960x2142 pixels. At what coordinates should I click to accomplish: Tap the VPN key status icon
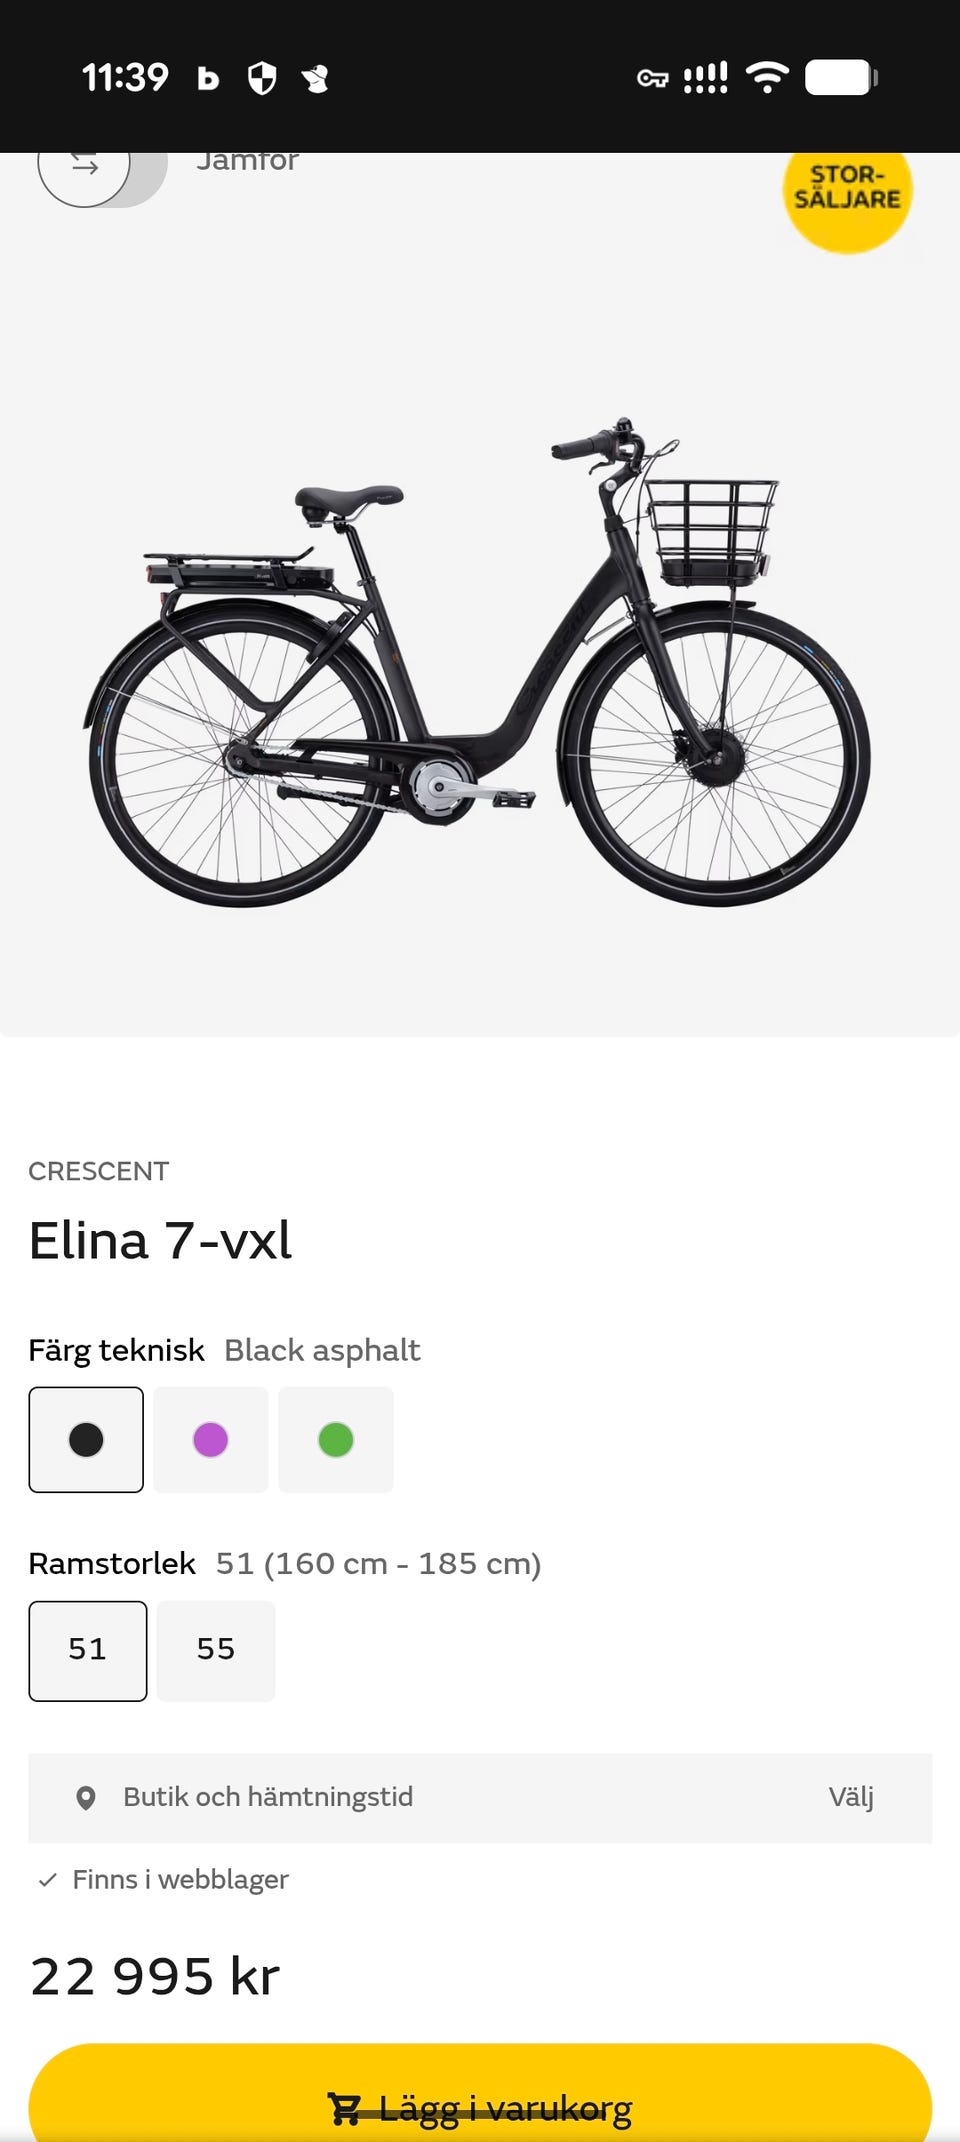pos(652,78)
